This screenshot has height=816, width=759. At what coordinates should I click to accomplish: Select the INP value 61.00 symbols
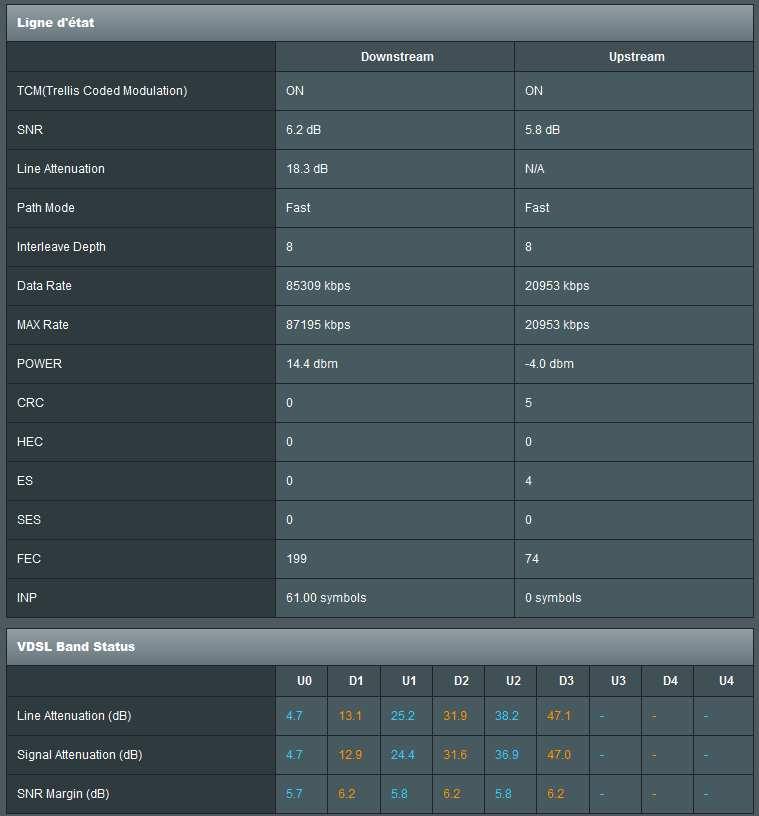click(326, 597)
